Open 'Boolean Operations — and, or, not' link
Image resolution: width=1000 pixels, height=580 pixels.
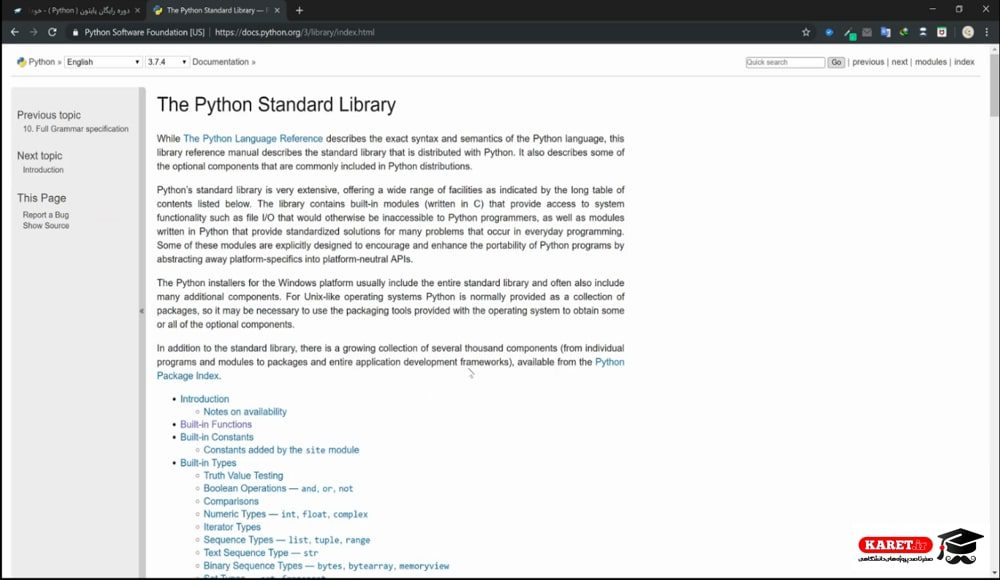pyautogui.click(x=278, y=488)
